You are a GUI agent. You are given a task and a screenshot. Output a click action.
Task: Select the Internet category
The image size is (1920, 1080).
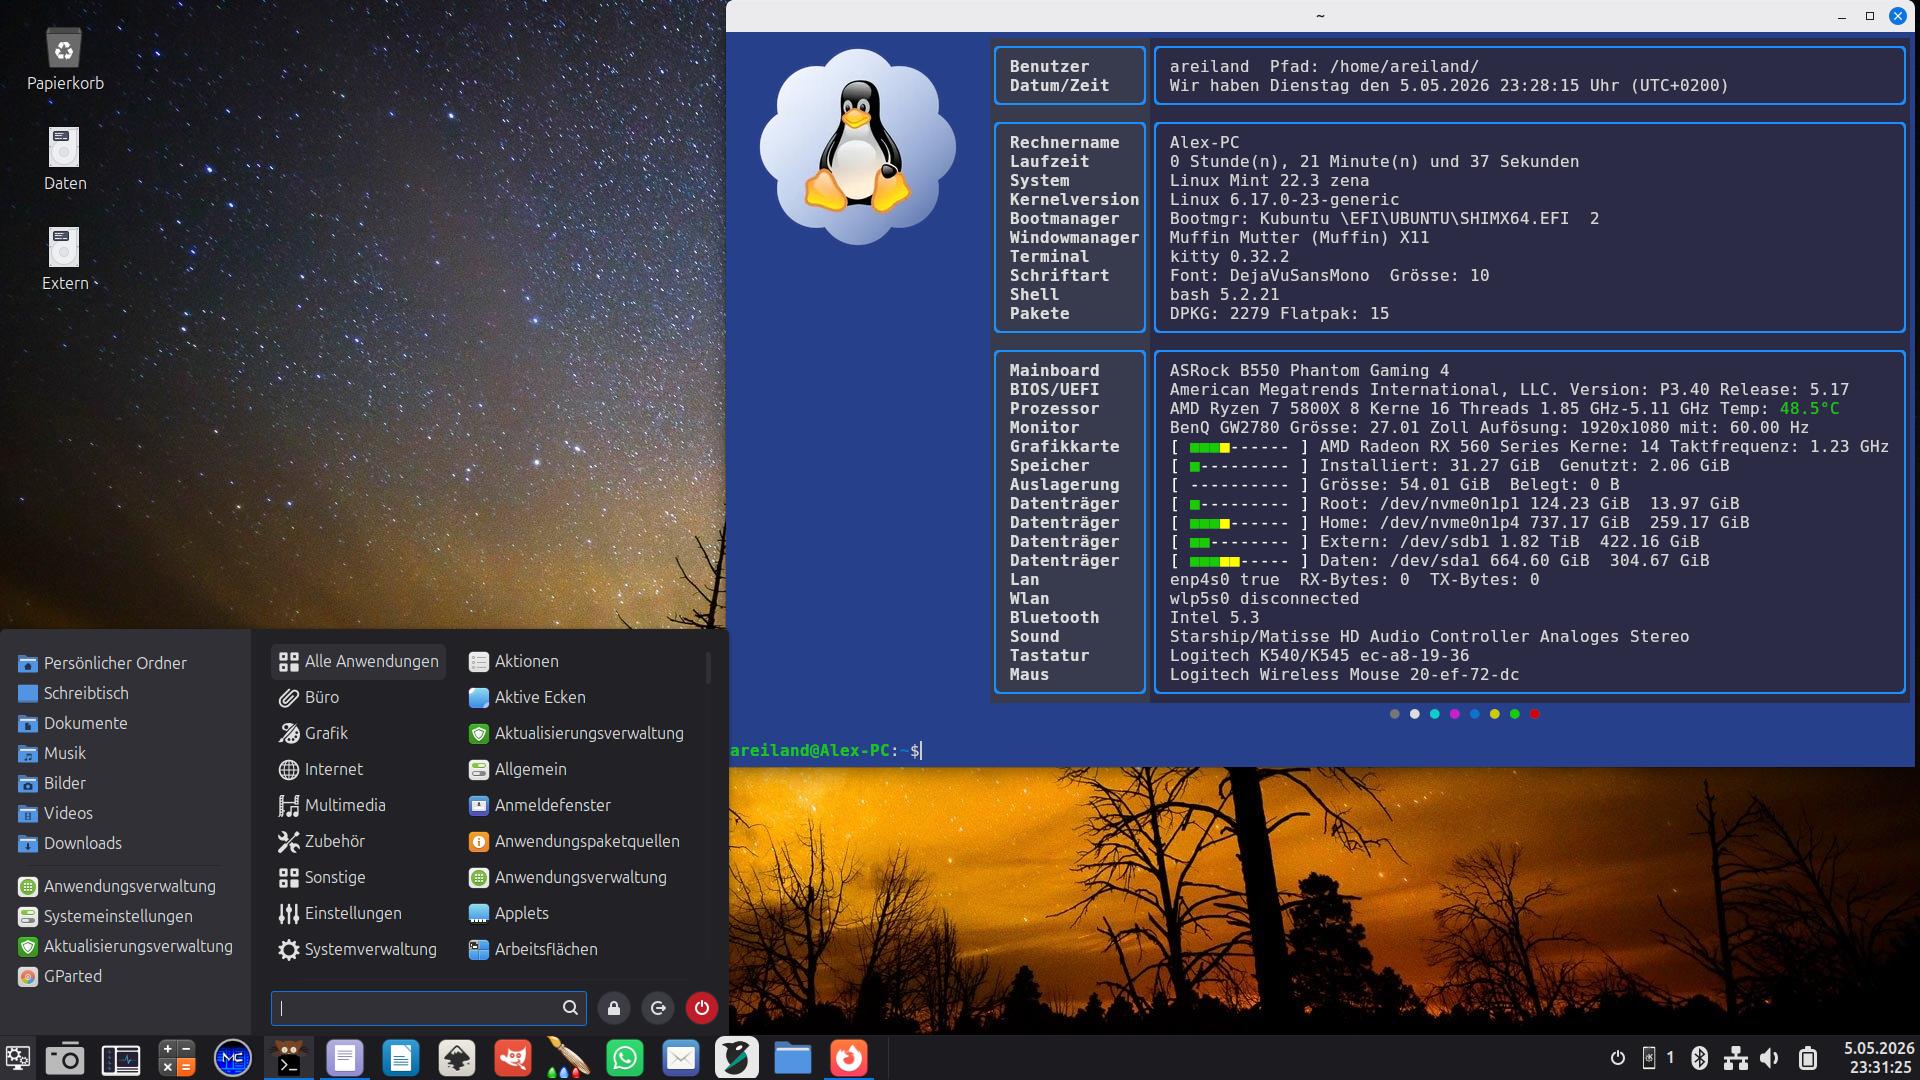359,769
